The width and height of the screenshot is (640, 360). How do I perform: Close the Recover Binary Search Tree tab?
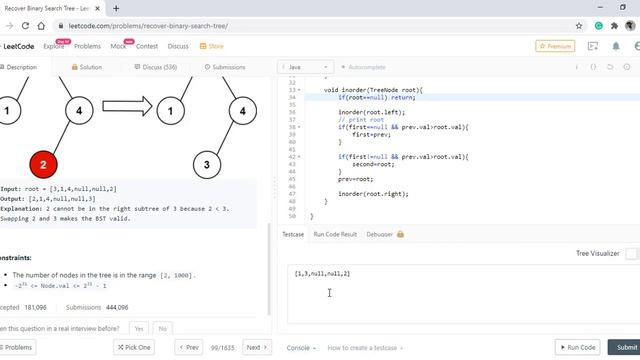click(x=97, y=8)
